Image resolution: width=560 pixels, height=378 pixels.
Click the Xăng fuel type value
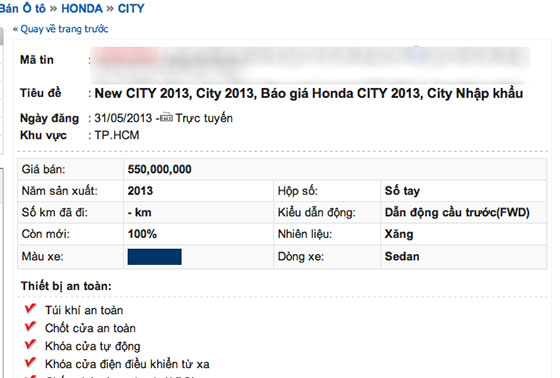(399, 234)
